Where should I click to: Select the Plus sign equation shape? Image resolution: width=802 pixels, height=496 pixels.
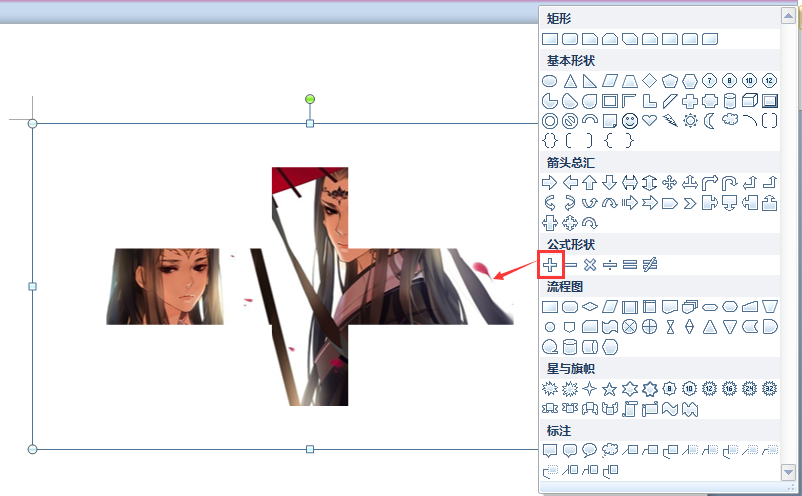tap(550, 265)
